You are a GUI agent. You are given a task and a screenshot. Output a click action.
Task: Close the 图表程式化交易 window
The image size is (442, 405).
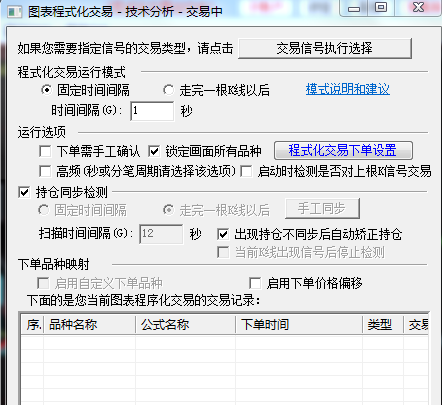pyautogui.click(x=418, y=8)
